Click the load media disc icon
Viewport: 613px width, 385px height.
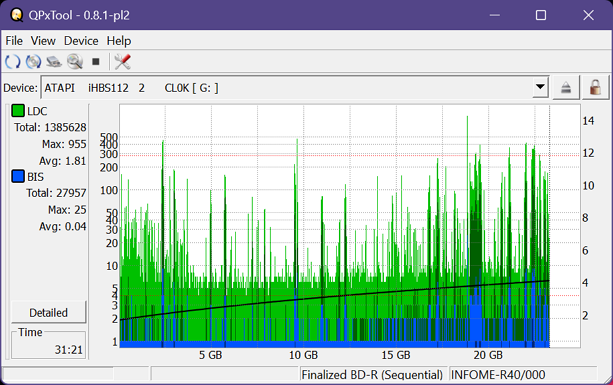coord(33,62)
